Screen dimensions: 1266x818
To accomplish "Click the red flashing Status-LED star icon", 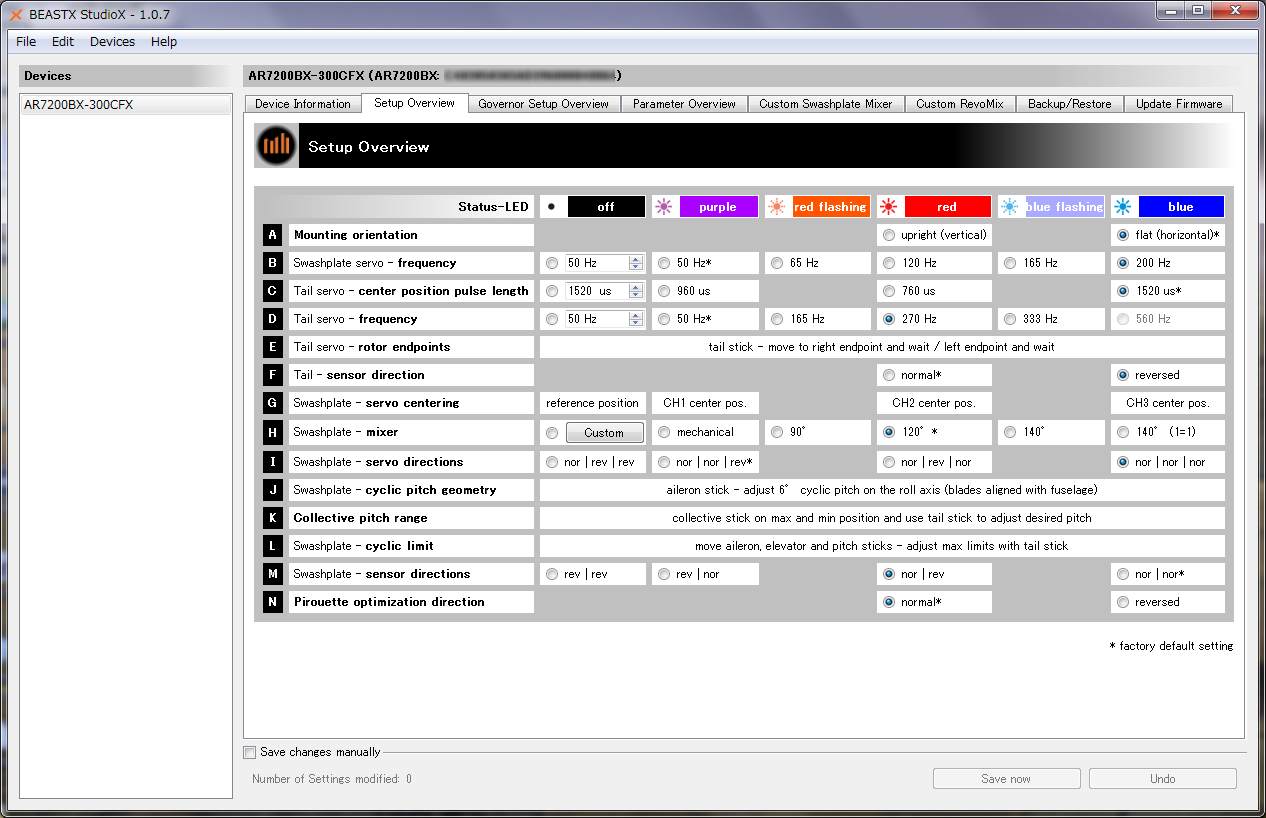I will tap(777, 207).
